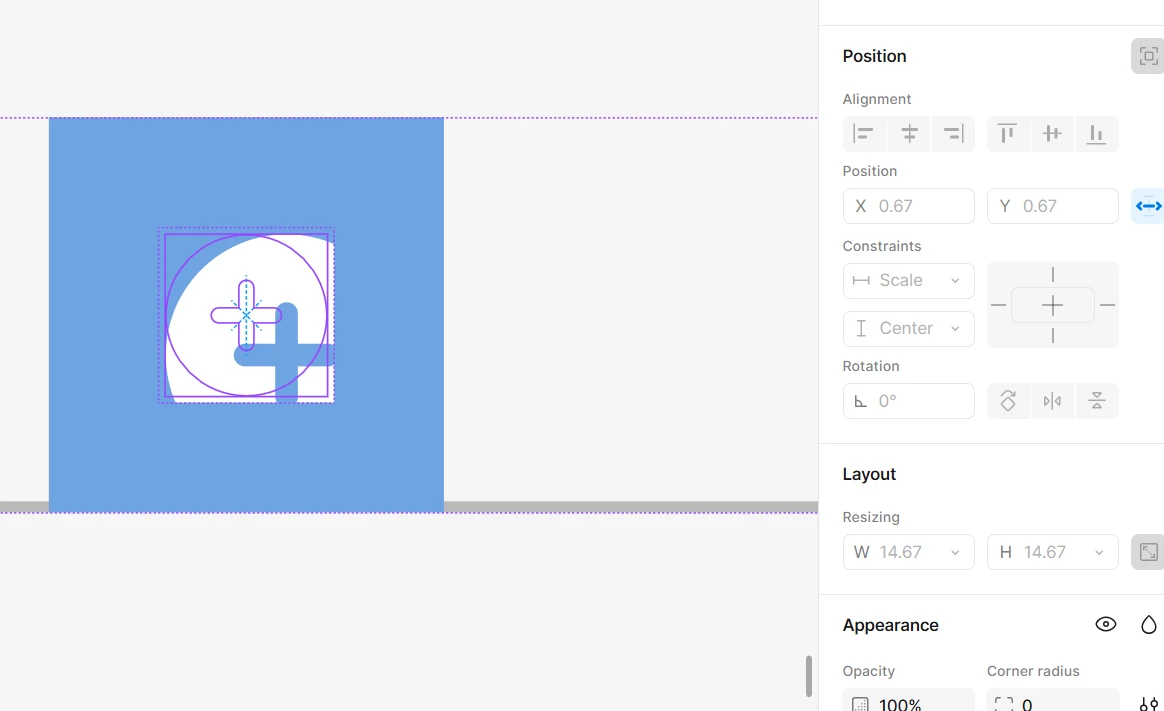Click the Align left icon
1164x711 pixels.
click(863, 134)
